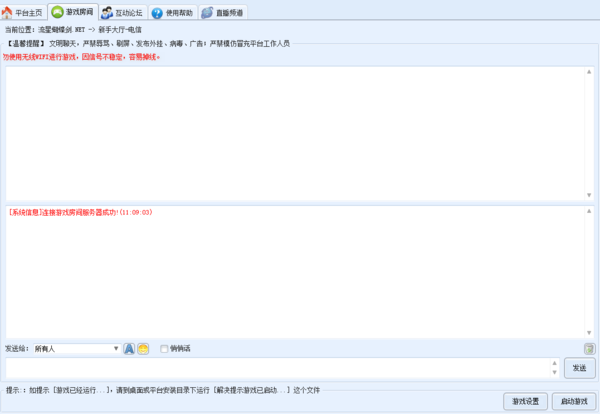
Task: Switch to the 游戏房间 tab
Action: [x=73, y=12]
